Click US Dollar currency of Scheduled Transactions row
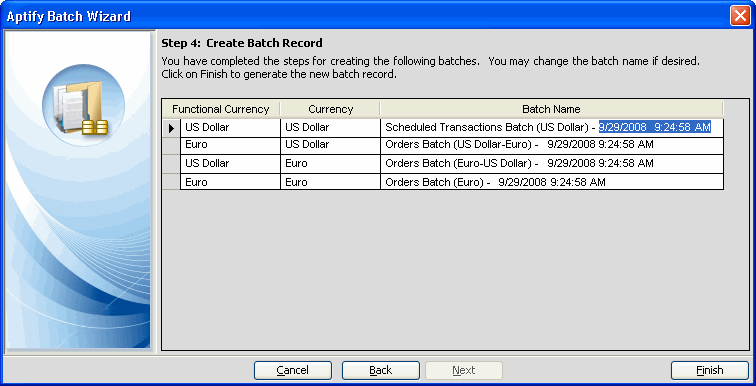Screen dimensions: 756x386 pyautogui.click(x=330, y=128)
